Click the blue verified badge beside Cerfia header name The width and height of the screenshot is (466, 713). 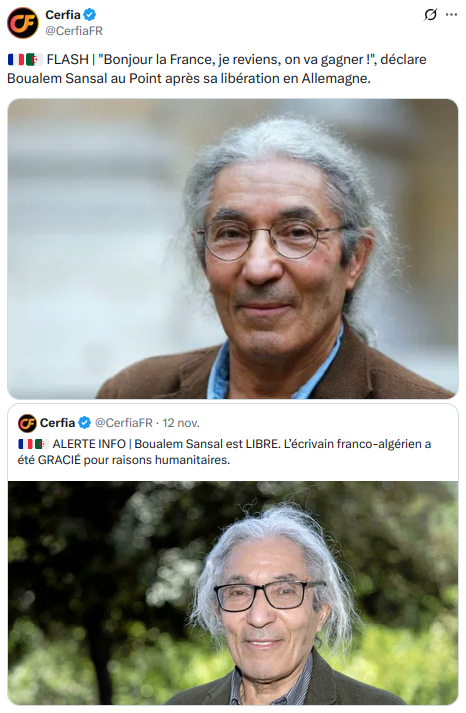point(90,15)
